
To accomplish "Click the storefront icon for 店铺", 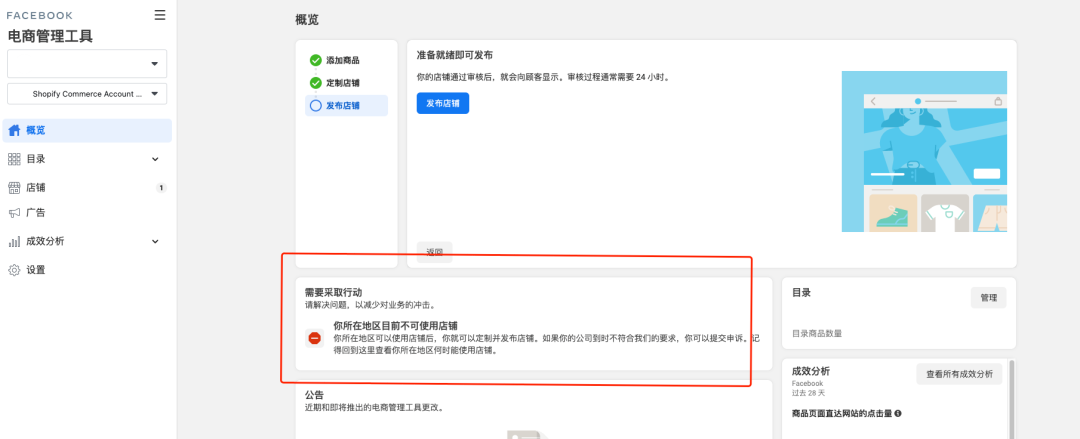I will [14, 187].
